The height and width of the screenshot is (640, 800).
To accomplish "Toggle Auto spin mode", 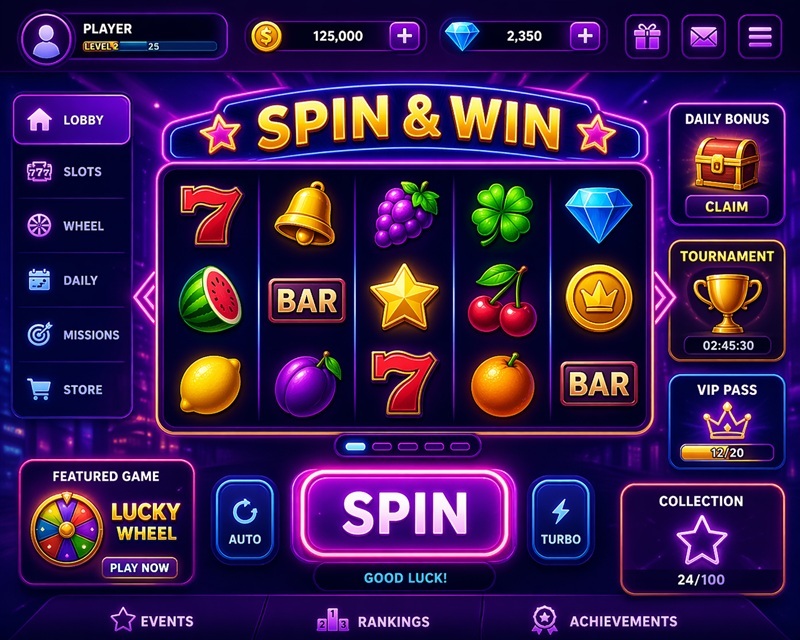I will [x=244, y=520].
